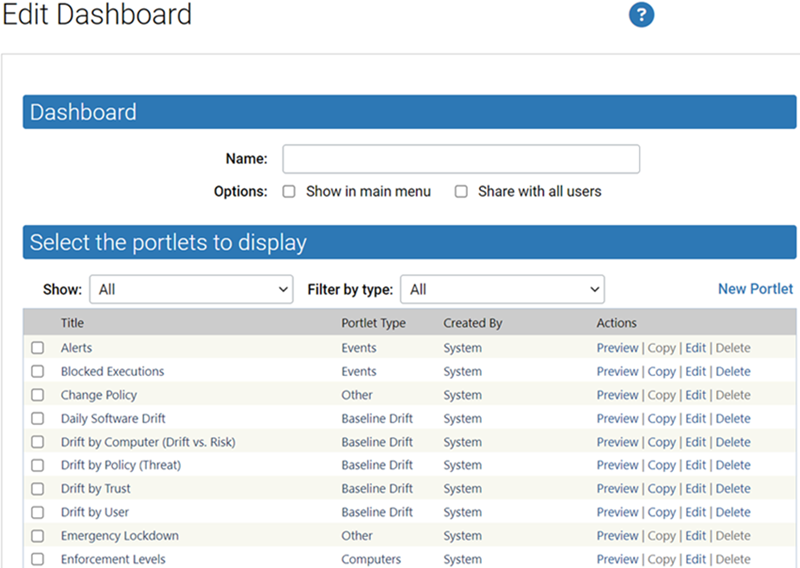This screenshot has width=800, height=568.
Task: Copy the Daily Software Drift portlet
Action: click(x=661, y=418)
